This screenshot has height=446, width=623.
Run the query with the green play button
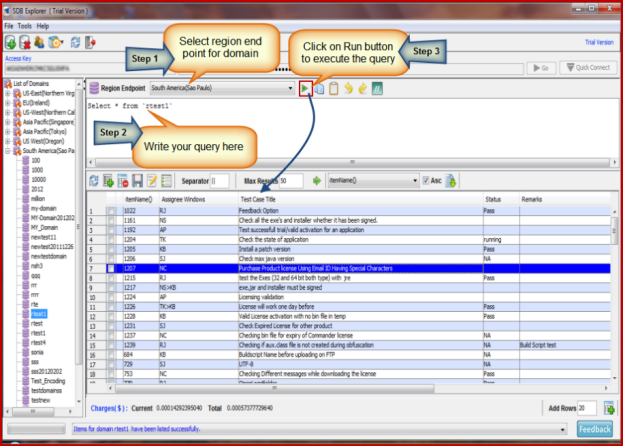(305, 88)
